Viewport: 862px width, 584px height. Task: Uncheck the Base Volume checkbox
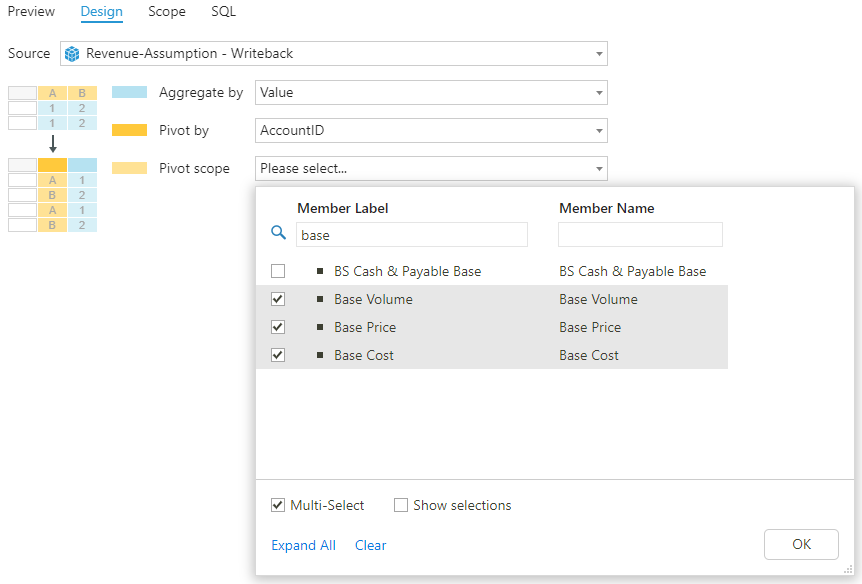[x=277, y=299]
